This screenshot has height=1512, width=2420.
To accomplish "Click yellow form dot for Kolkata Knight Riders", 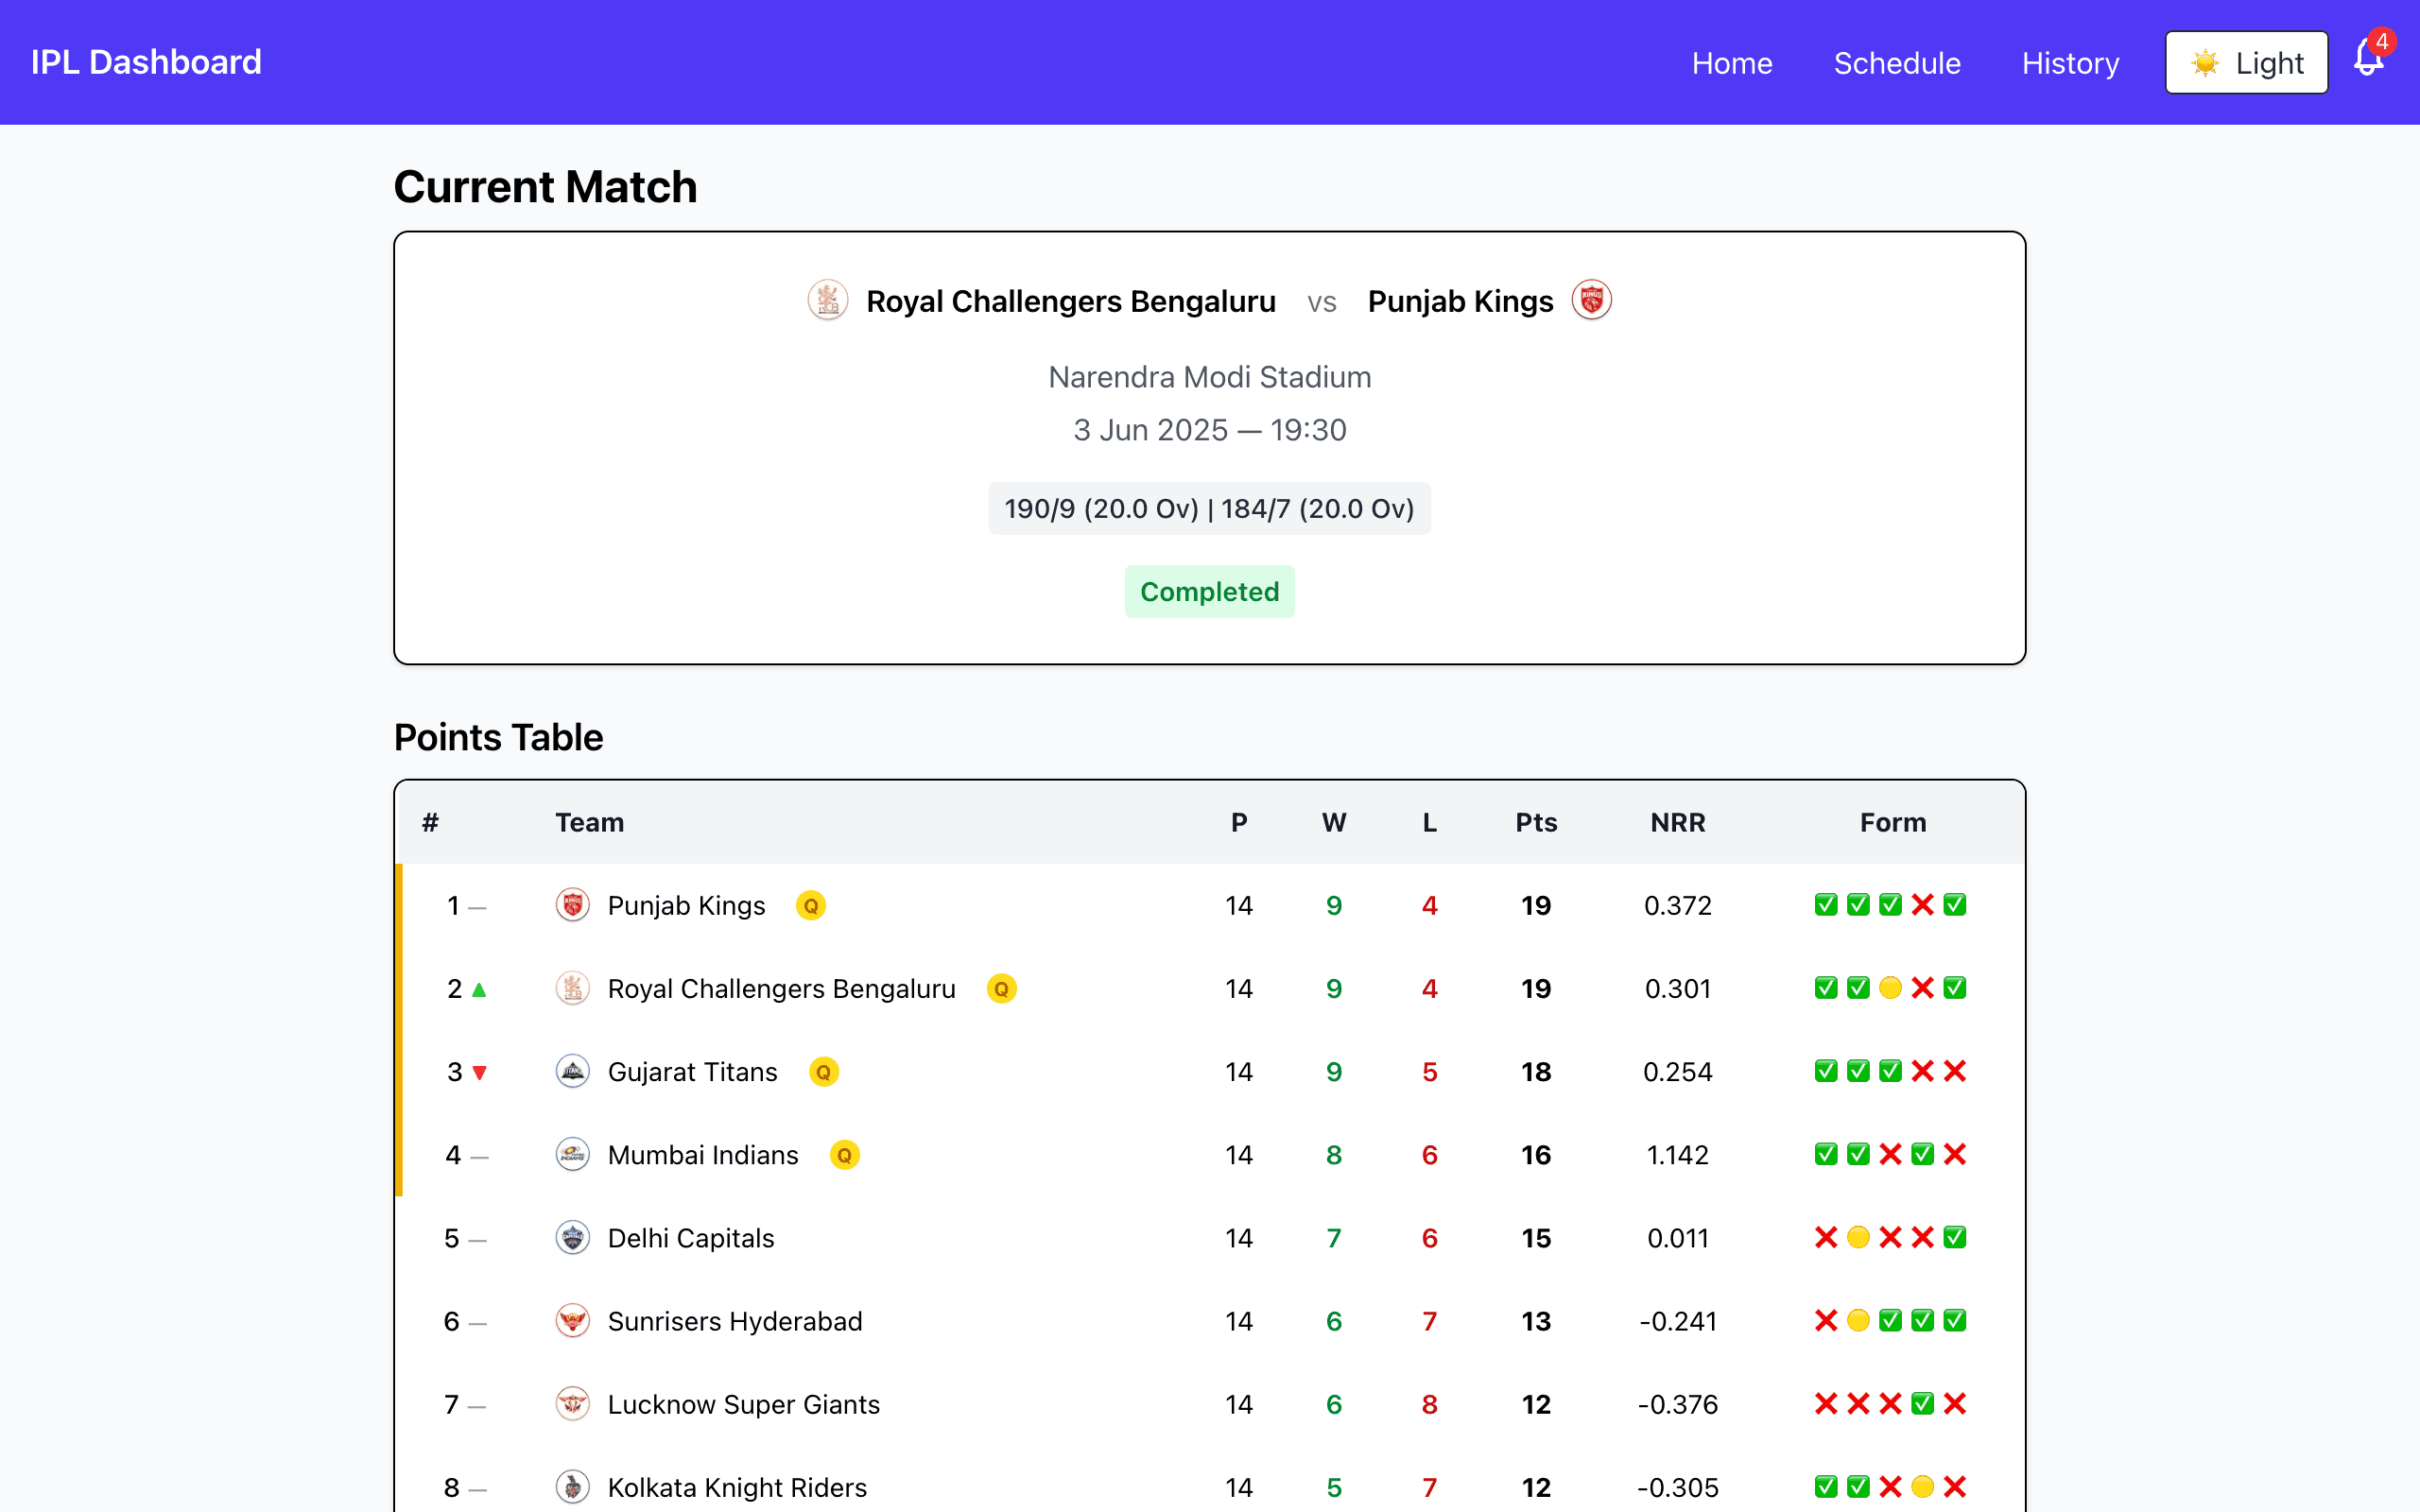I will pyautogui.click(x=1922, y=1486).
